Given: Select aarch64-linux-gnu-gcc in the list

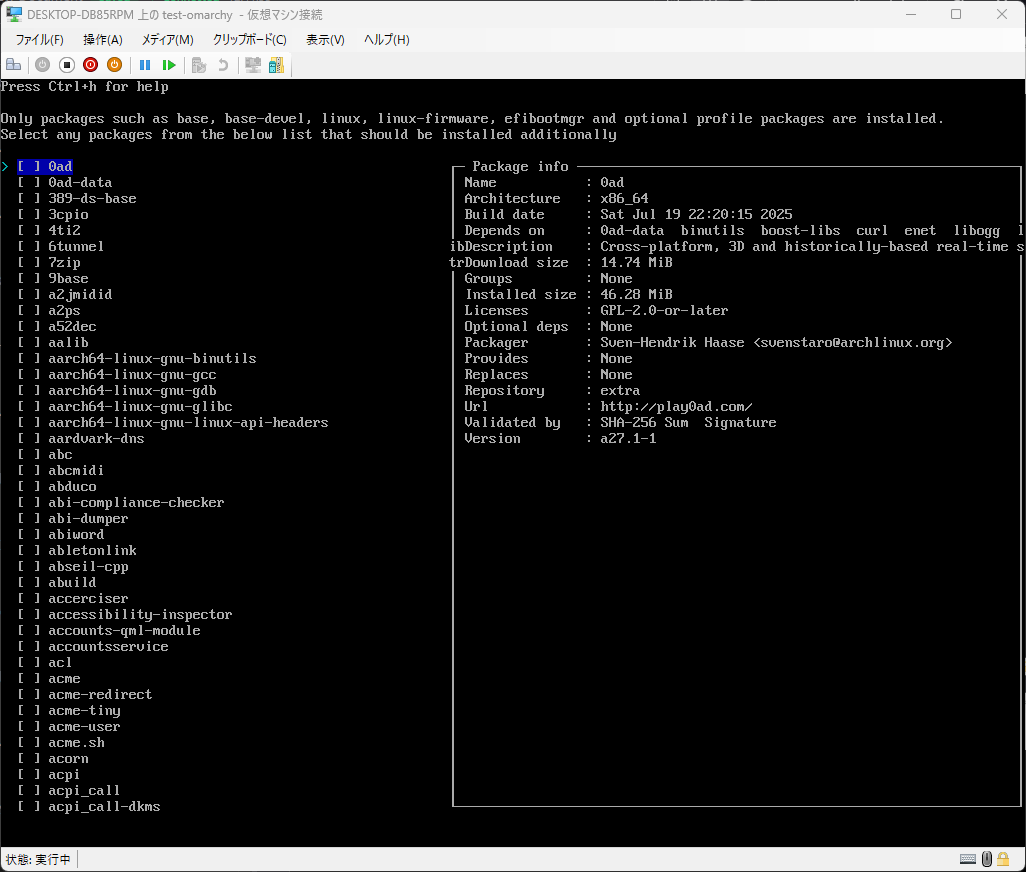Looking at the screenshot, I should (x=132, y=375).
